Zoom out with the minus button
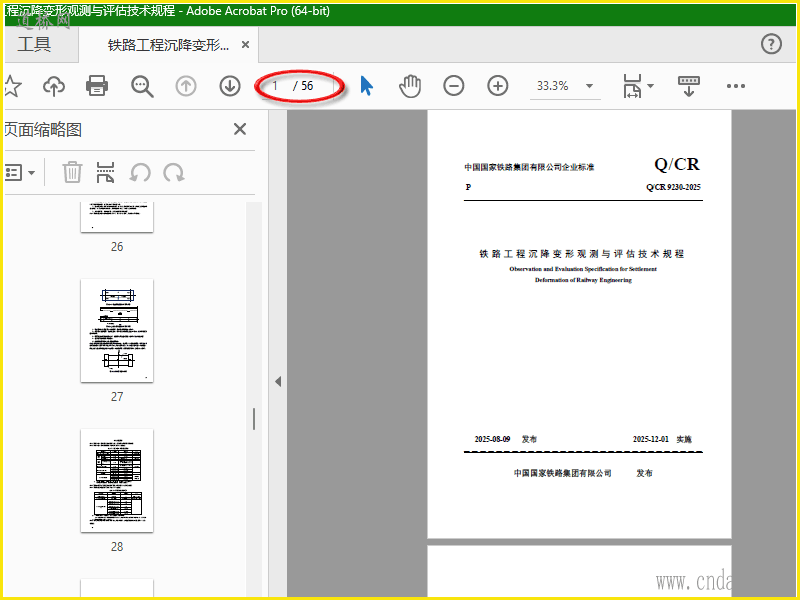The width and height of the screenshot is (800, 600). [x=454, y=86]
